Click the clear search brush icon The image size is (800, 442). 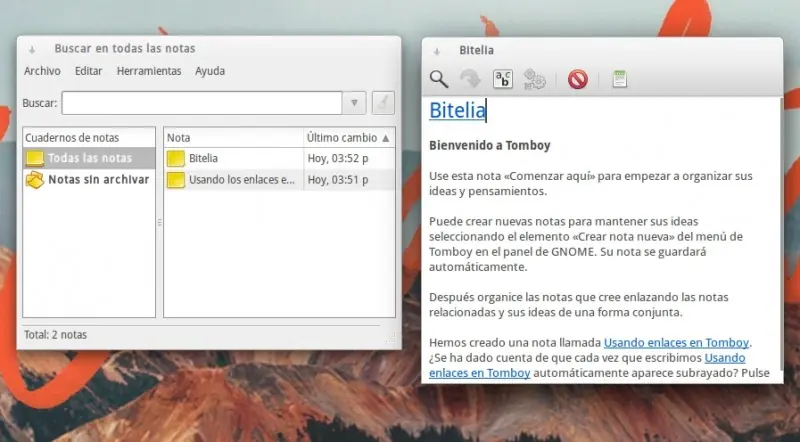coord(383,103)
